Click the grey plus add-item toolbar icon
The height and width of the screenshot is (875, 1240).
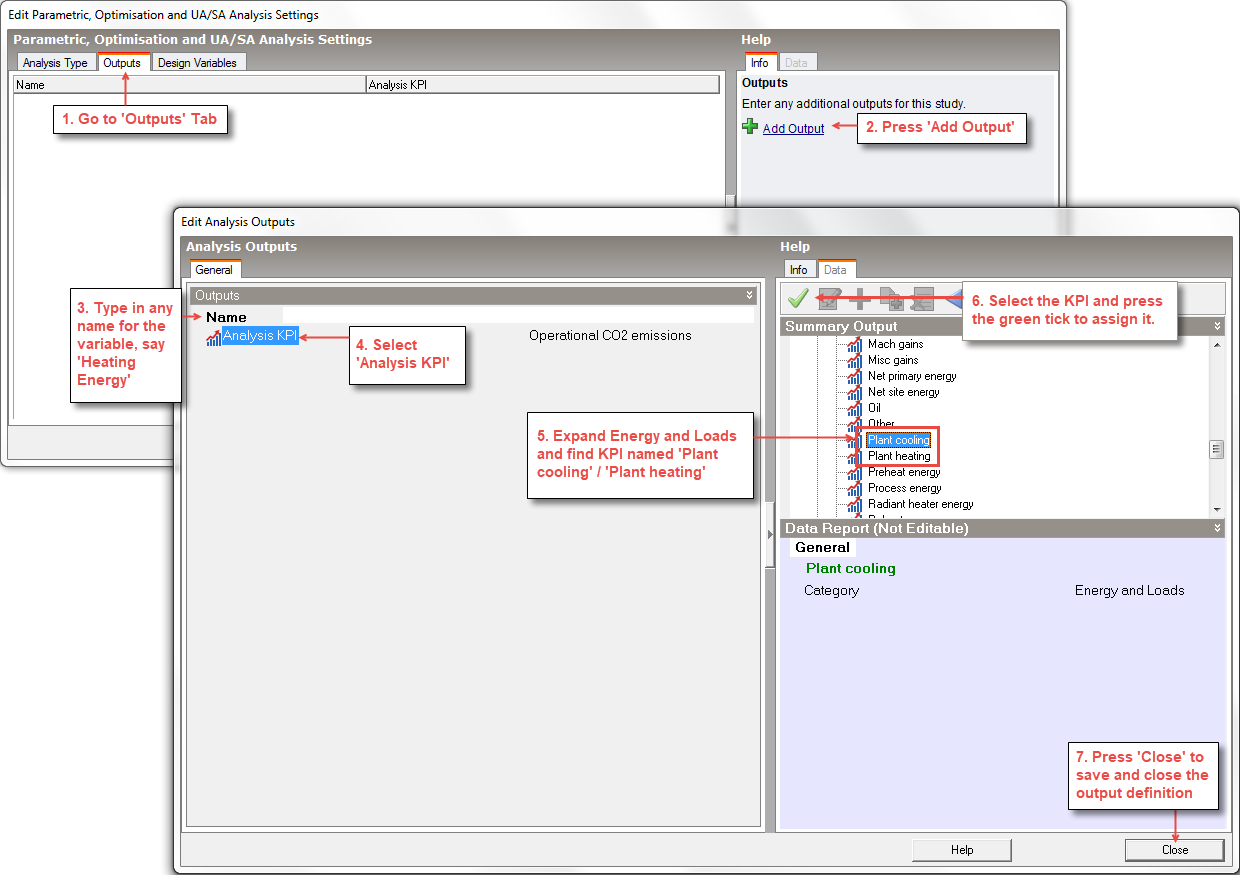[x=859, y=298]
